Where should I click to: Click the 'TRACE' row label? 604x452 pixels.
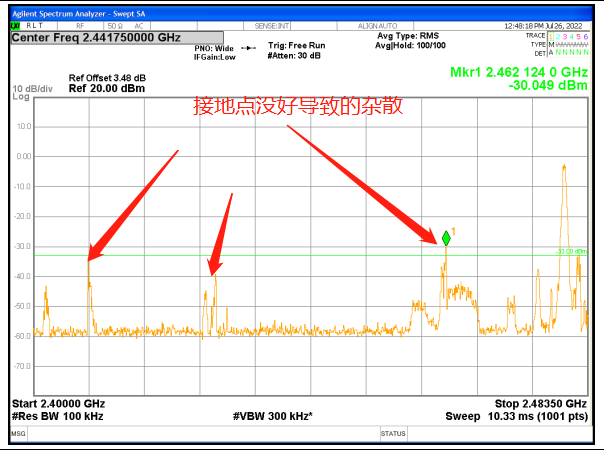coord(535,35)
